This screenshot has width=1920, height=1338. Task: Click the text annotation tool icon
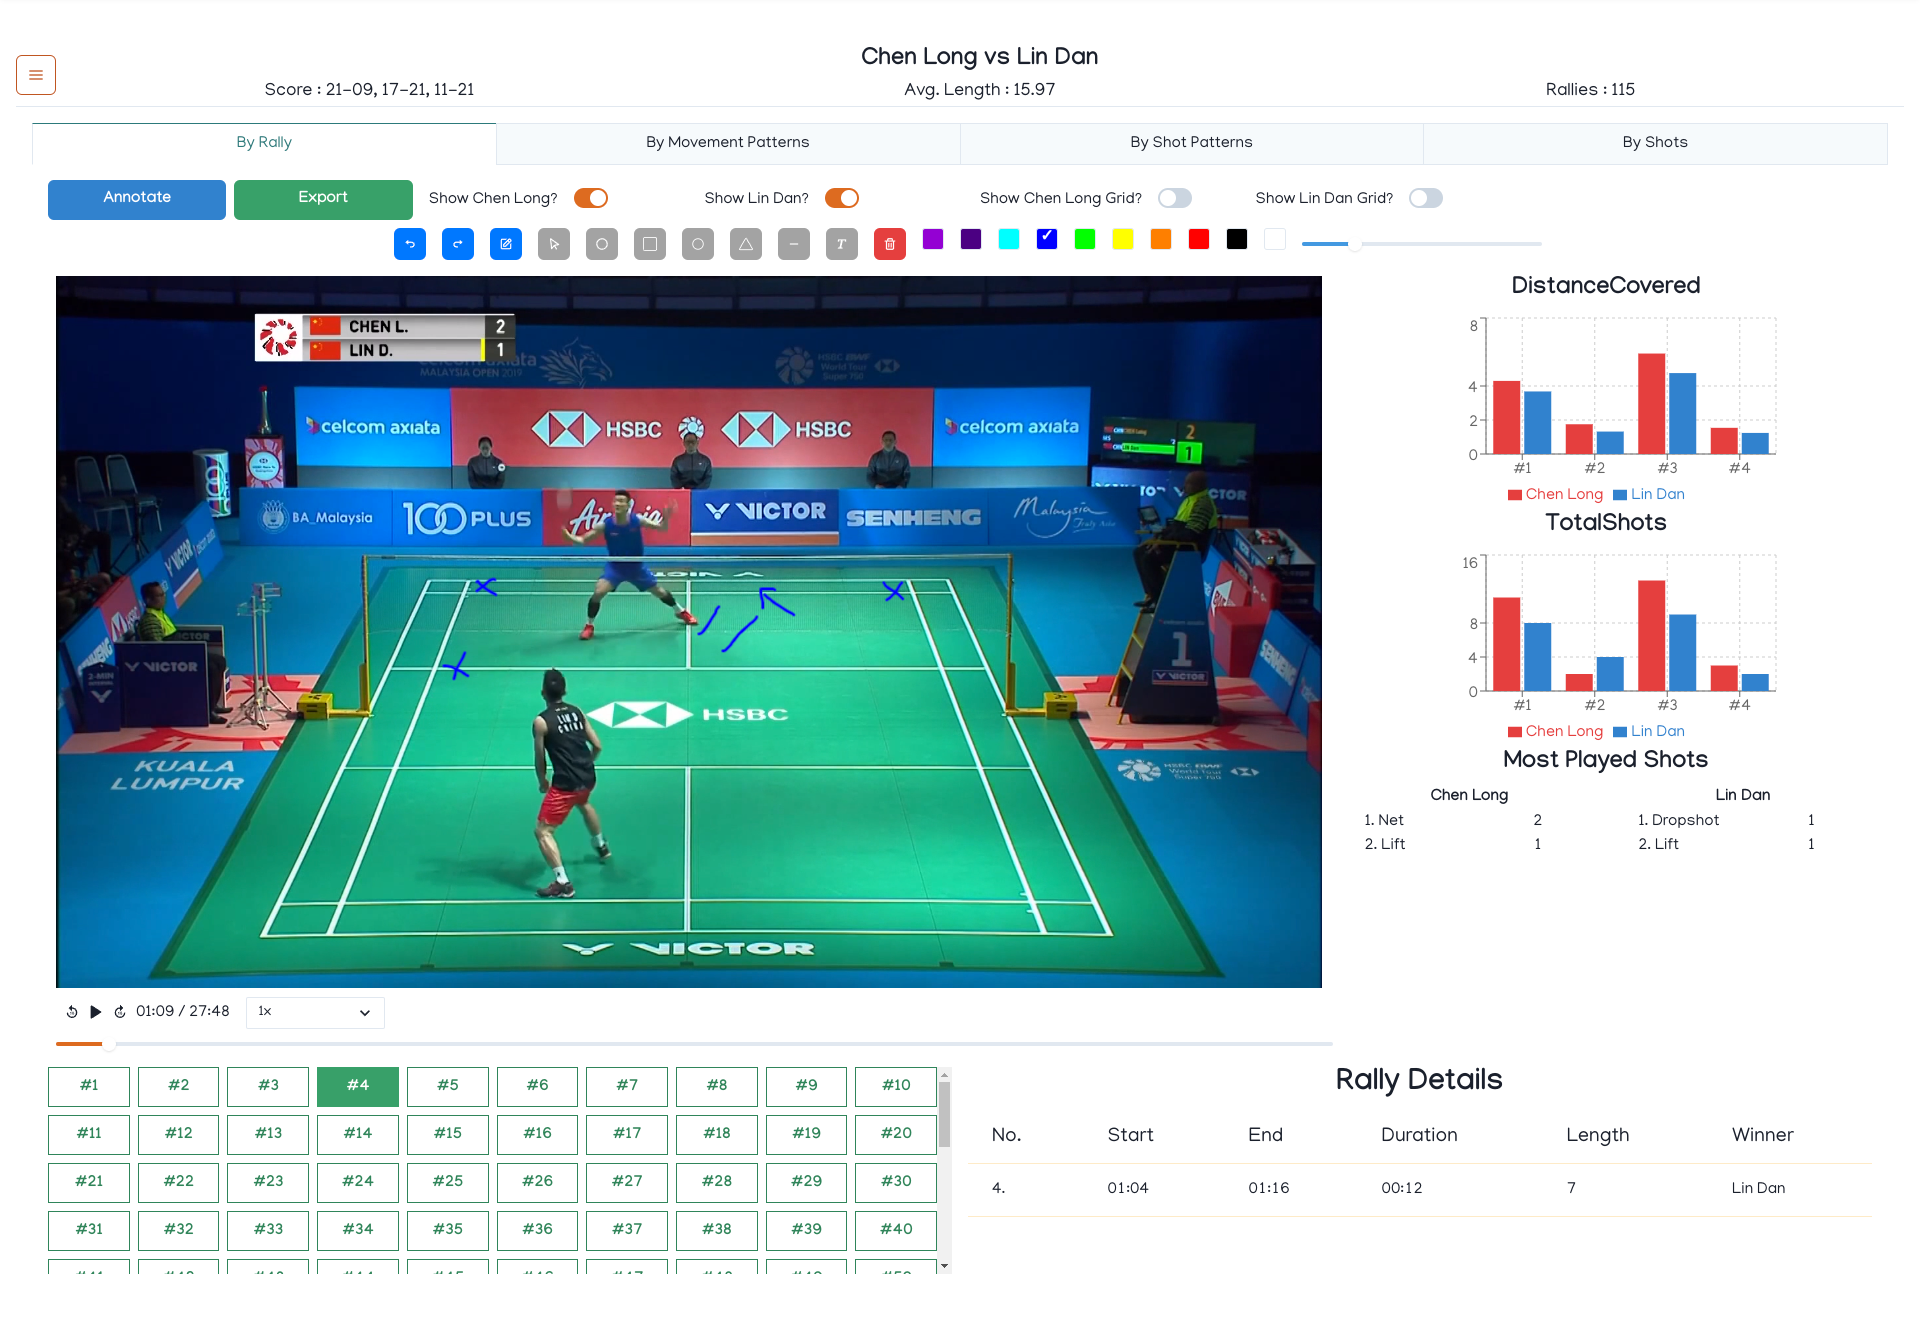tap(842, 242)
